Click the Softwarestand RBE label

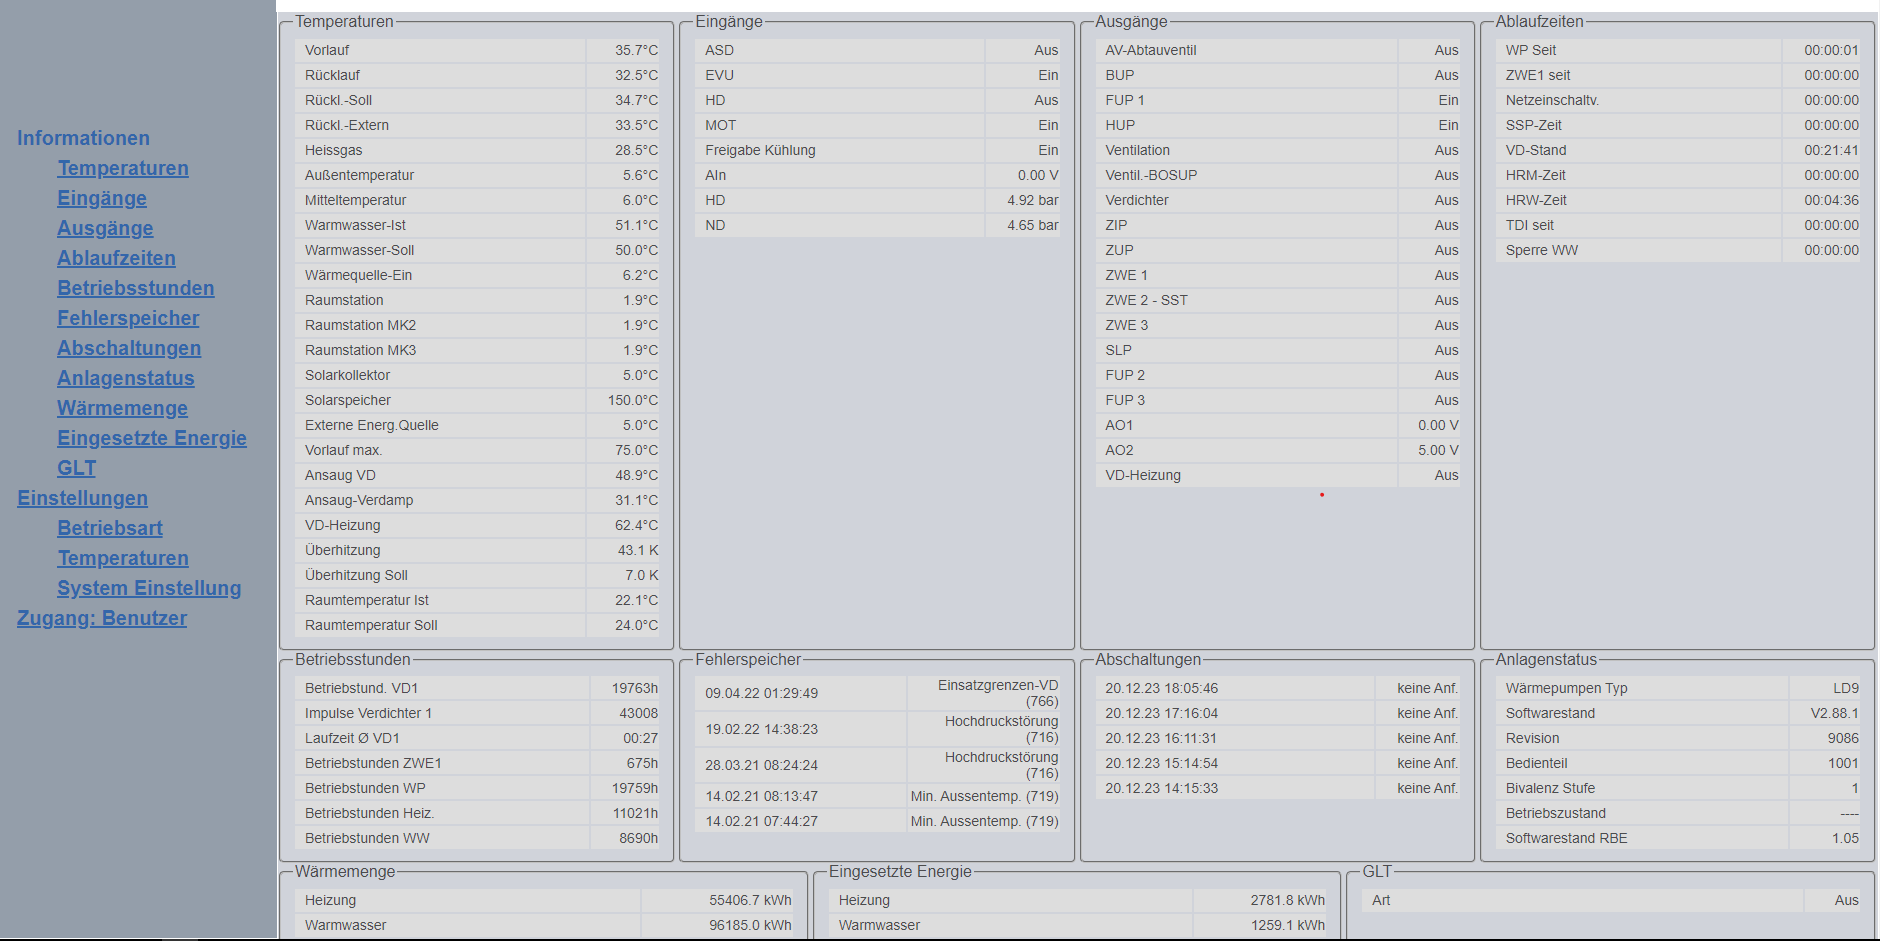click(1567, 838)
